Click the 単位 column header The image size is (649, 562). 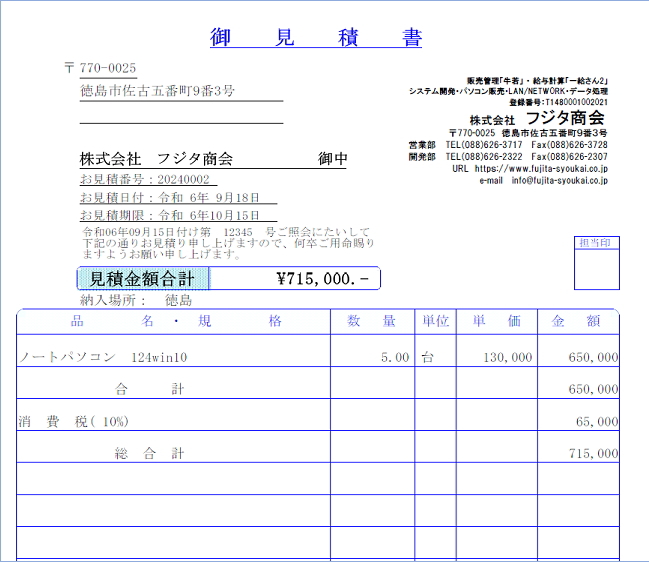pyautogui.click(x=435, y=321)
